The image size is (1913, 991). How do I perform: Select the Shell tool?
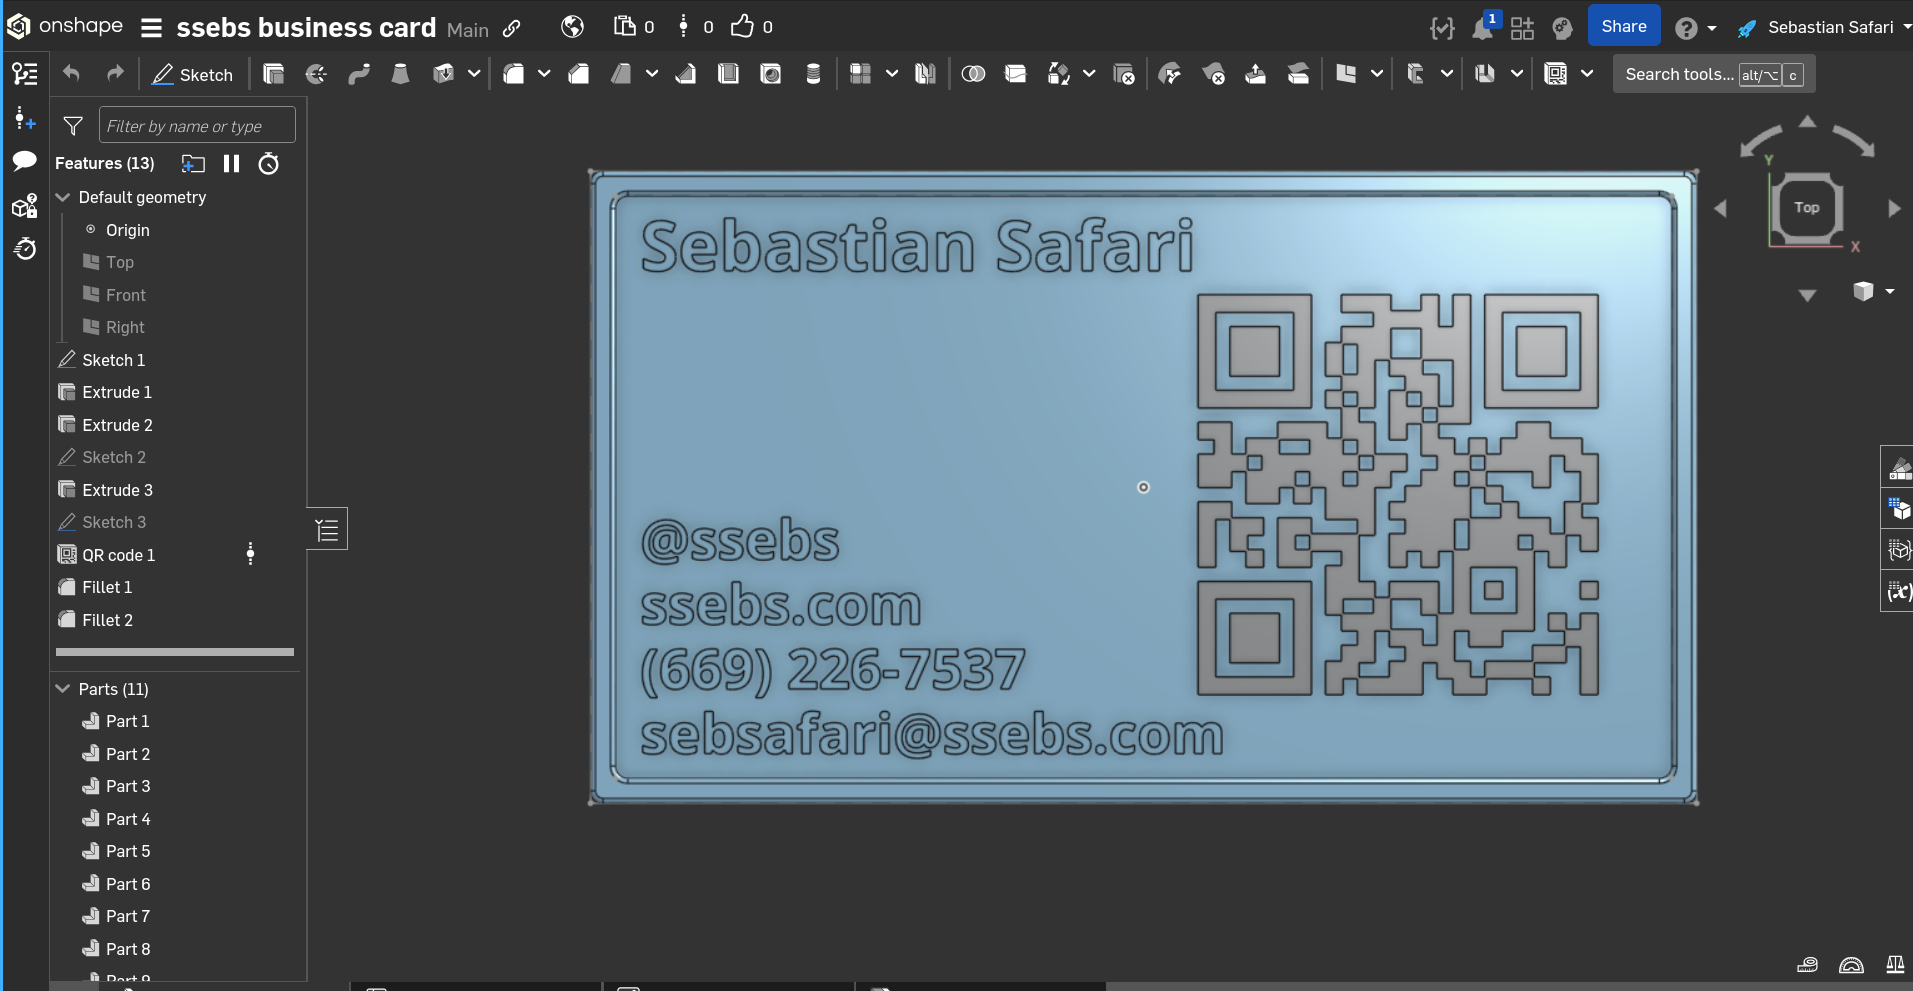coord(728,74)
